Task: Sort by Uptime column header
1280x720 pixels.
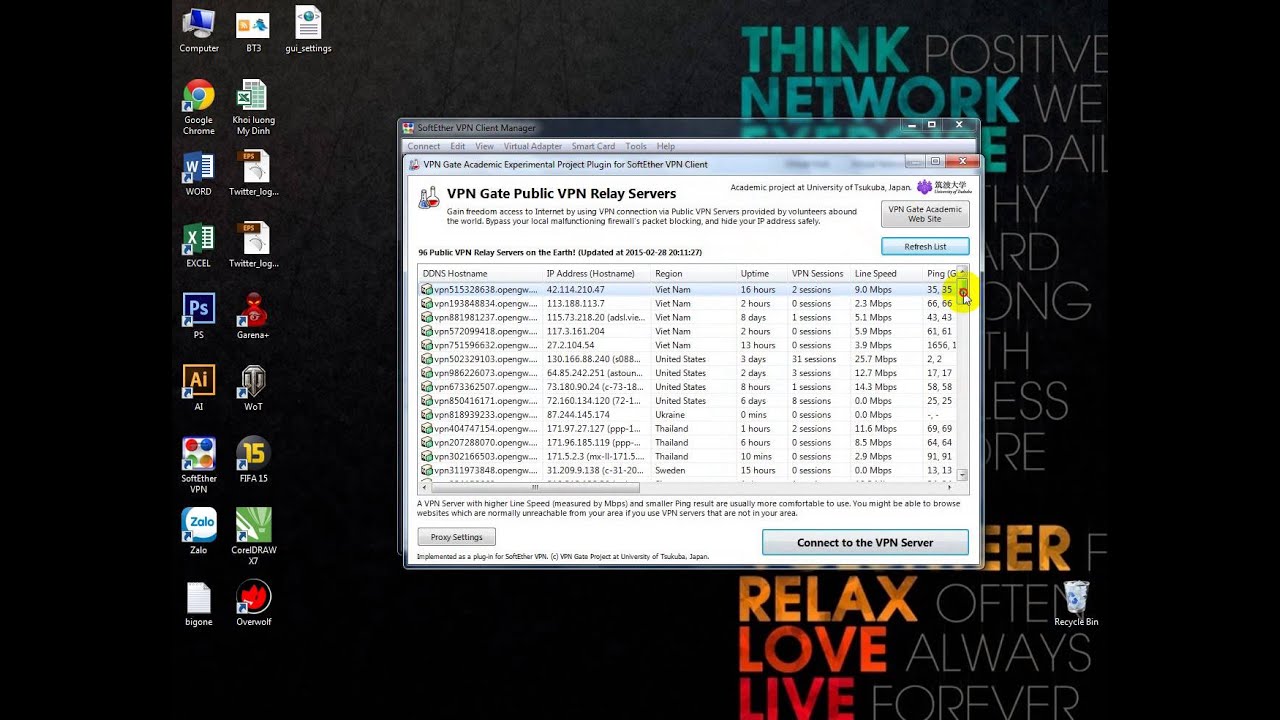Action: click(x=762, y=273)
